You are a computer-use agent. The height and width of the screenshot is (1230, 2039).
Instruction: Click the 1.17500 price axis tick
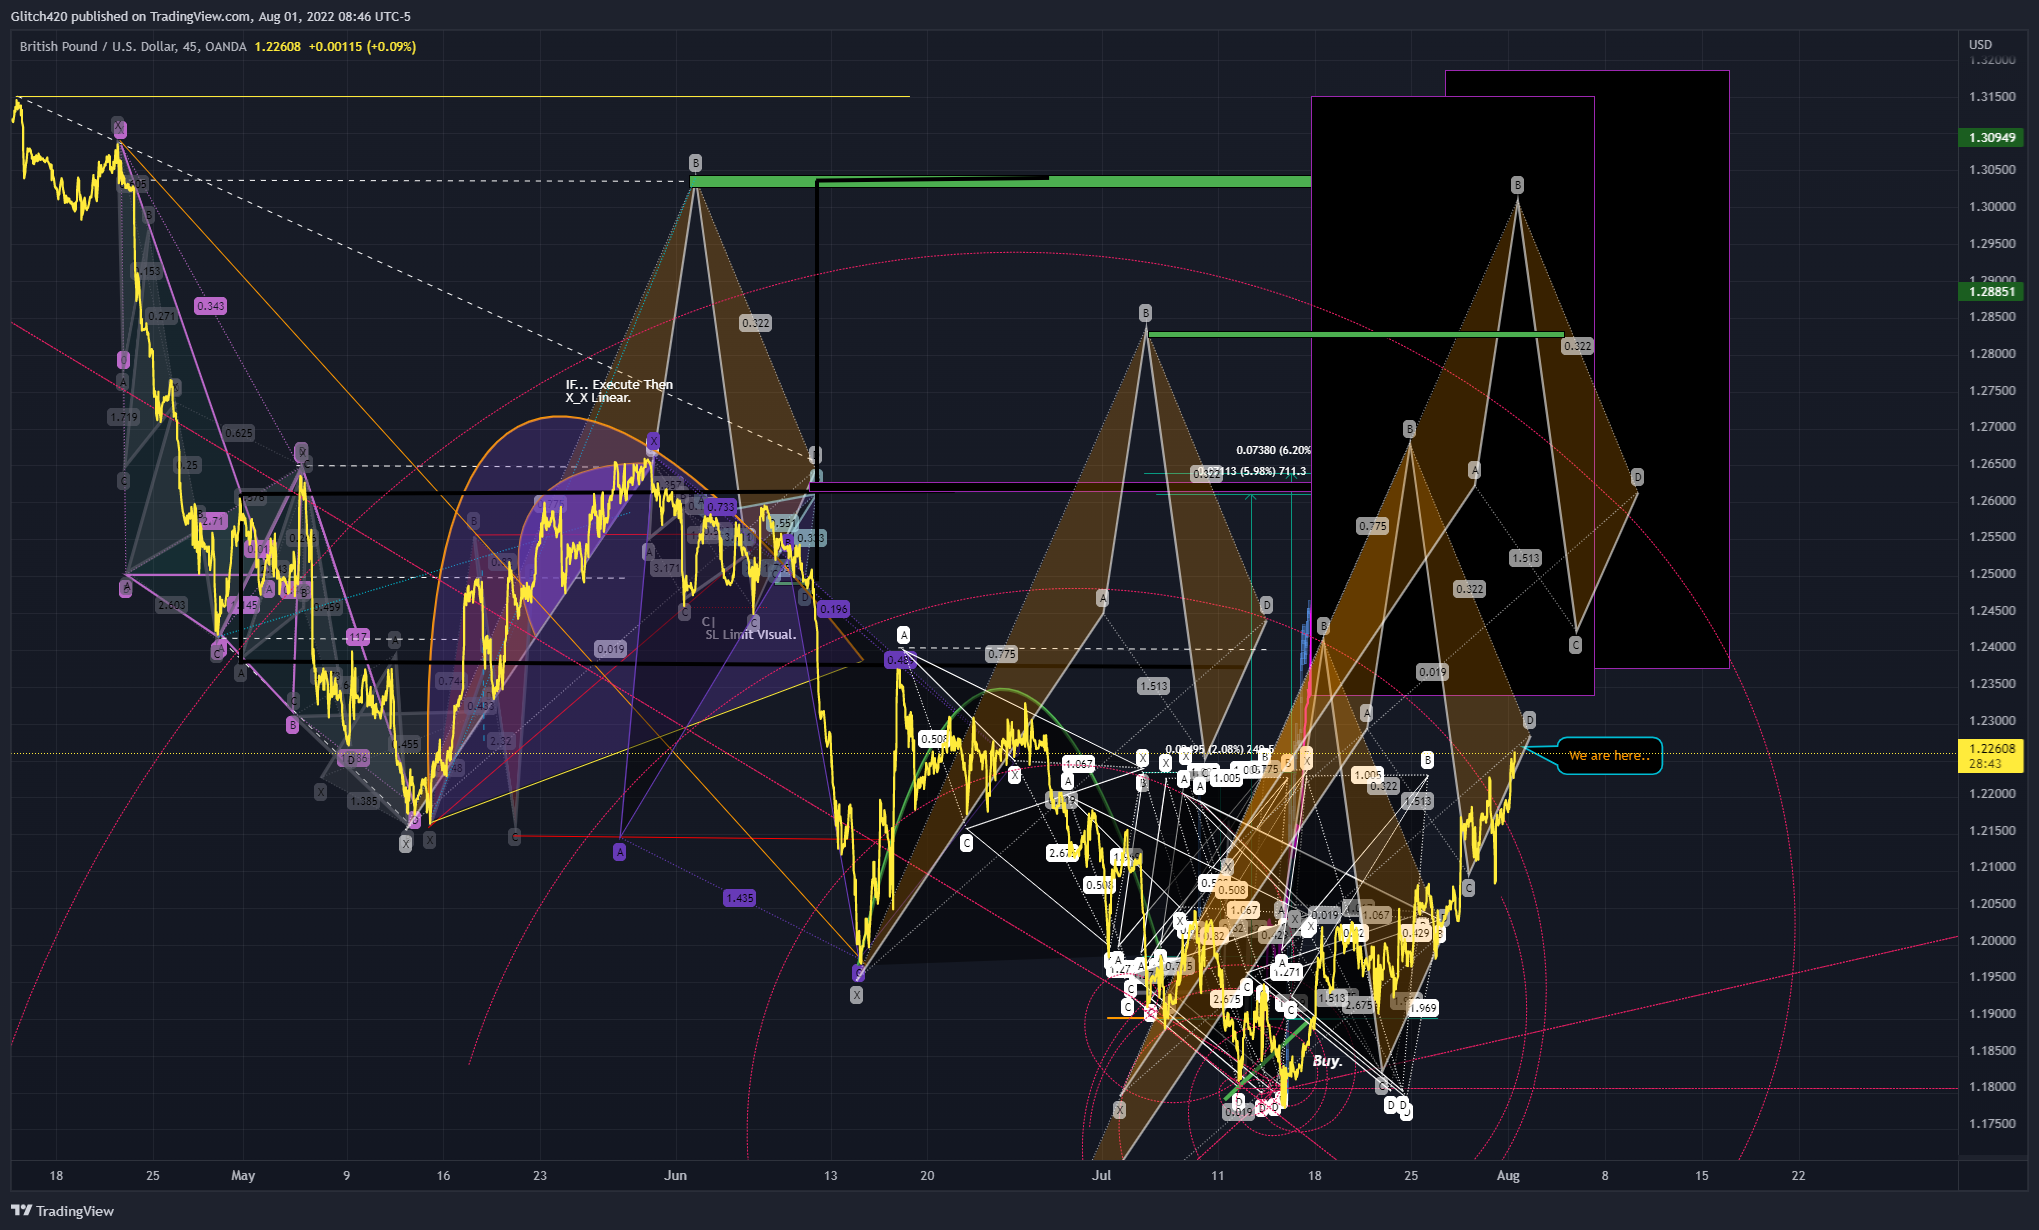(x=1991, y=1124)
